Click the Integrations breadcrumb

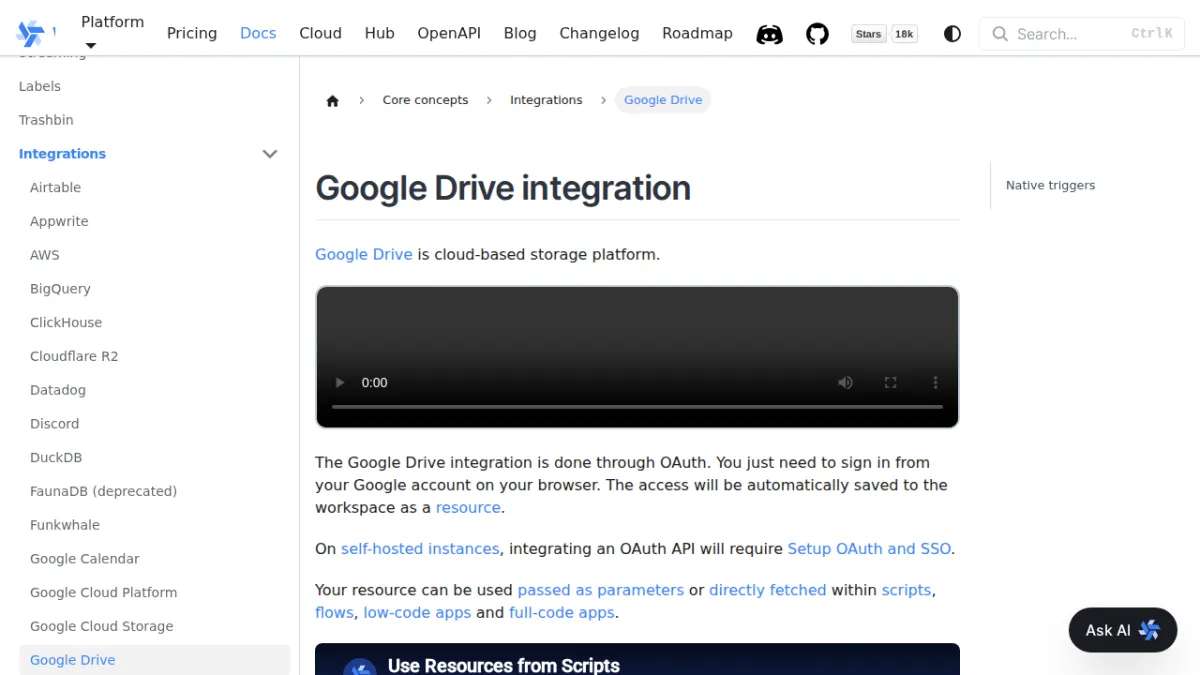546,100
